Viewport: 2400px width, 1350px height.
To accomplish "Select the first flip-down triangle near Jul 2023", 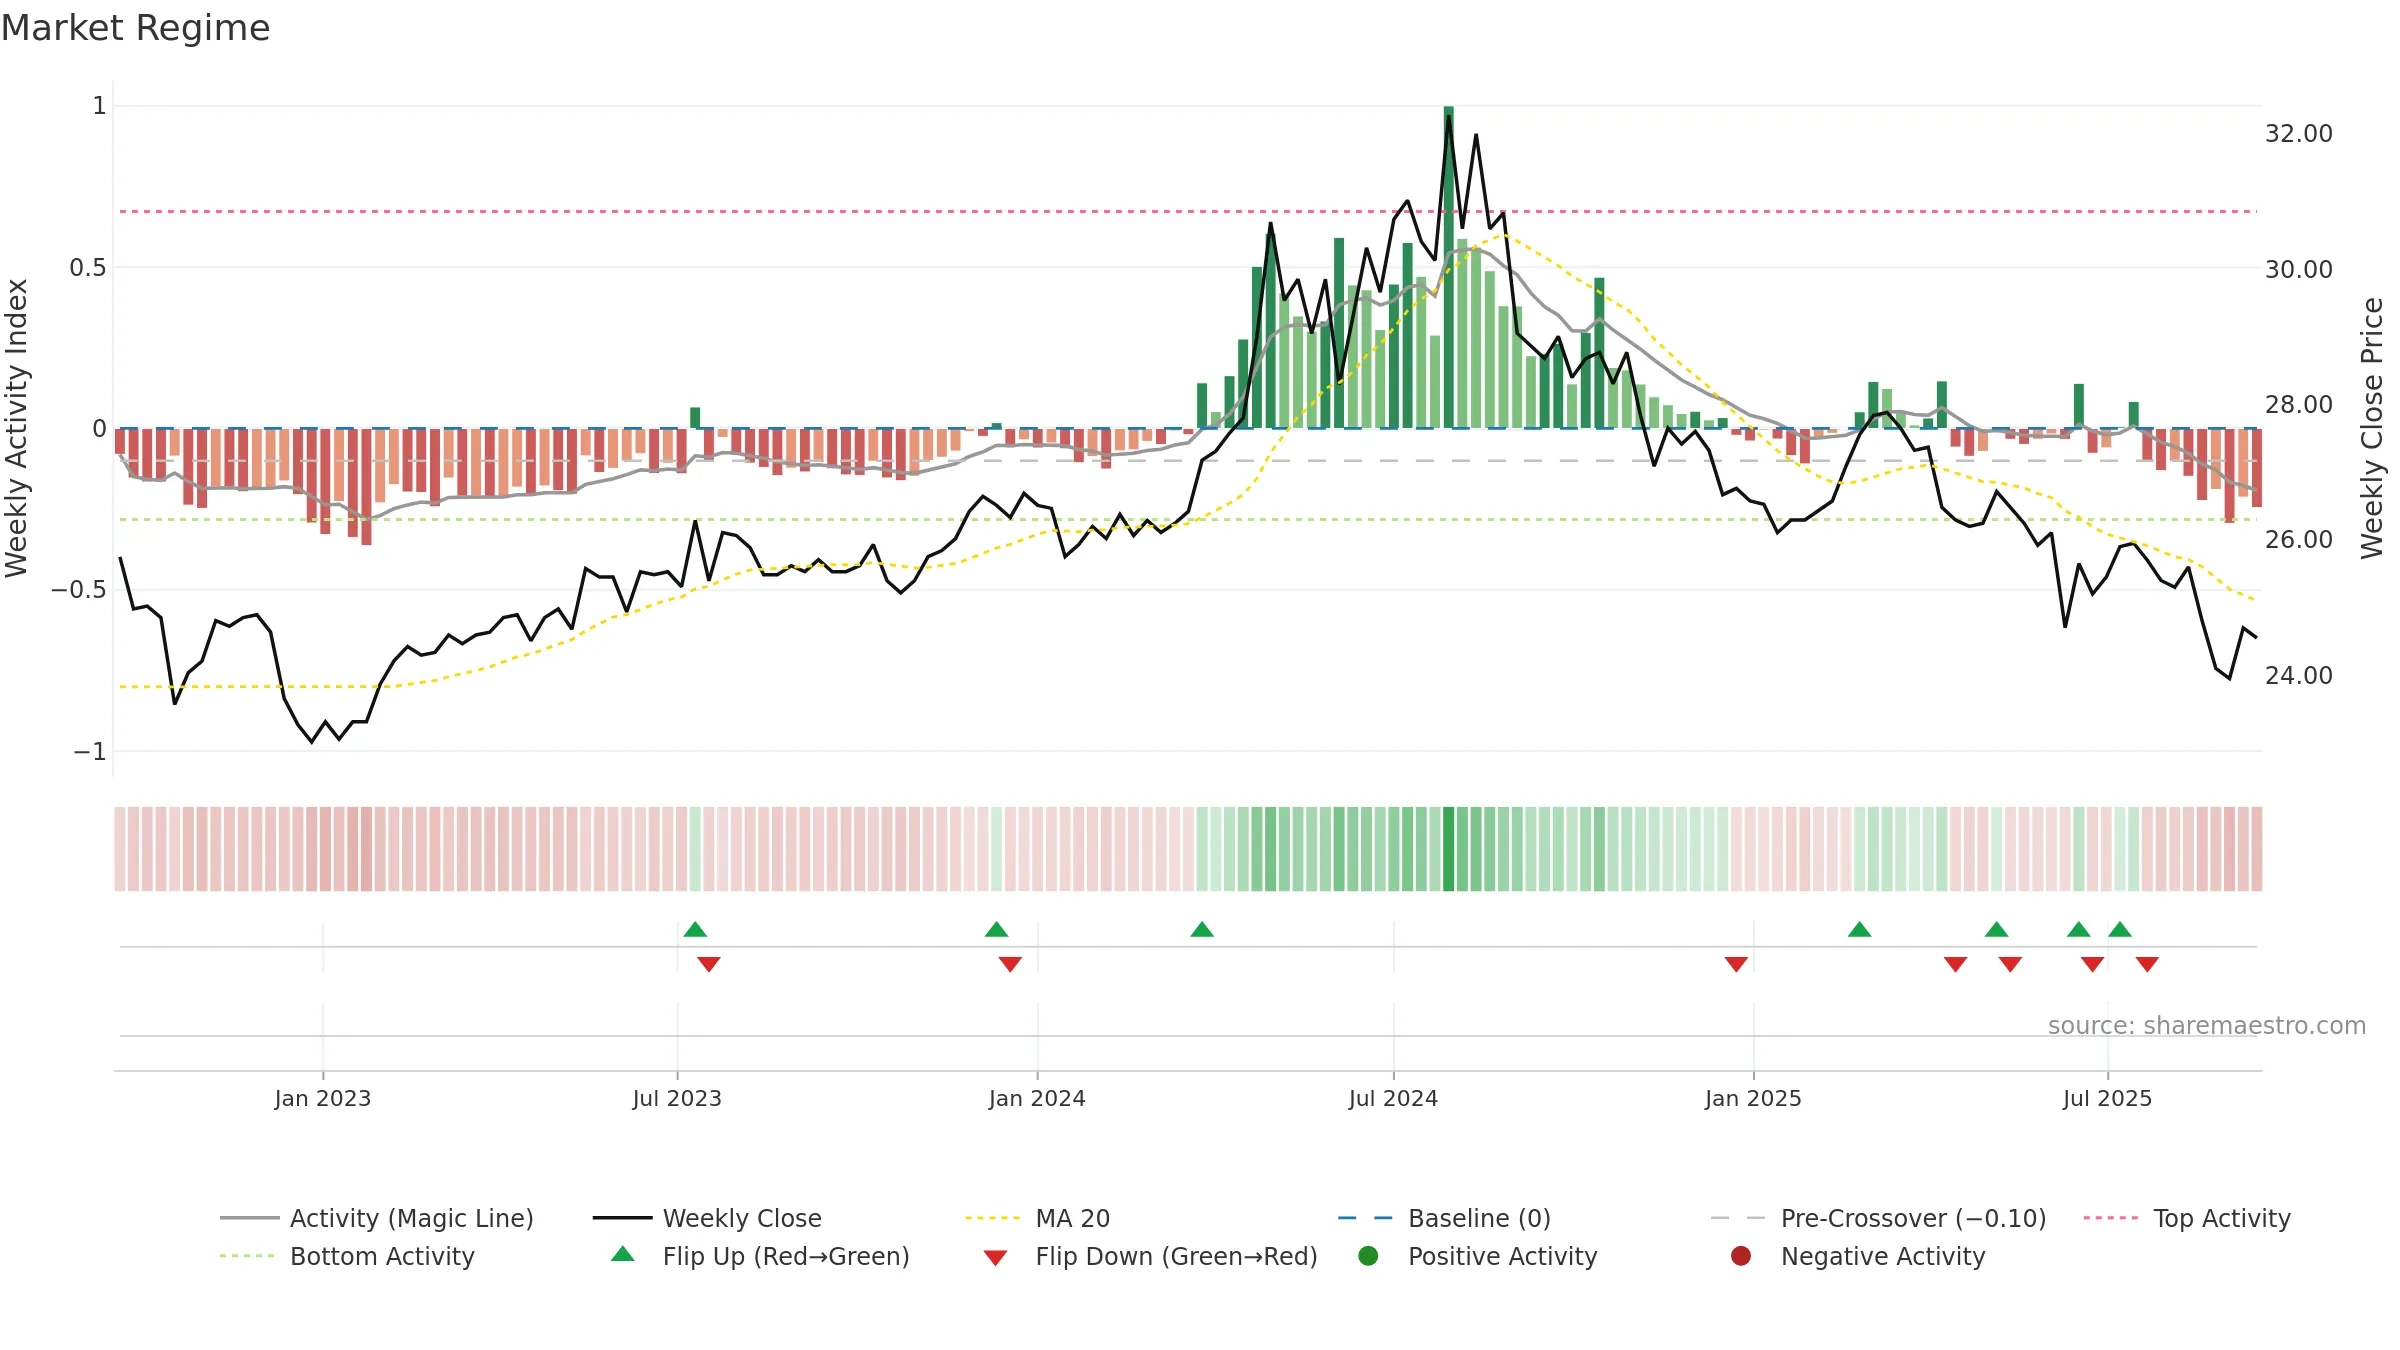I will click(709, 964).
